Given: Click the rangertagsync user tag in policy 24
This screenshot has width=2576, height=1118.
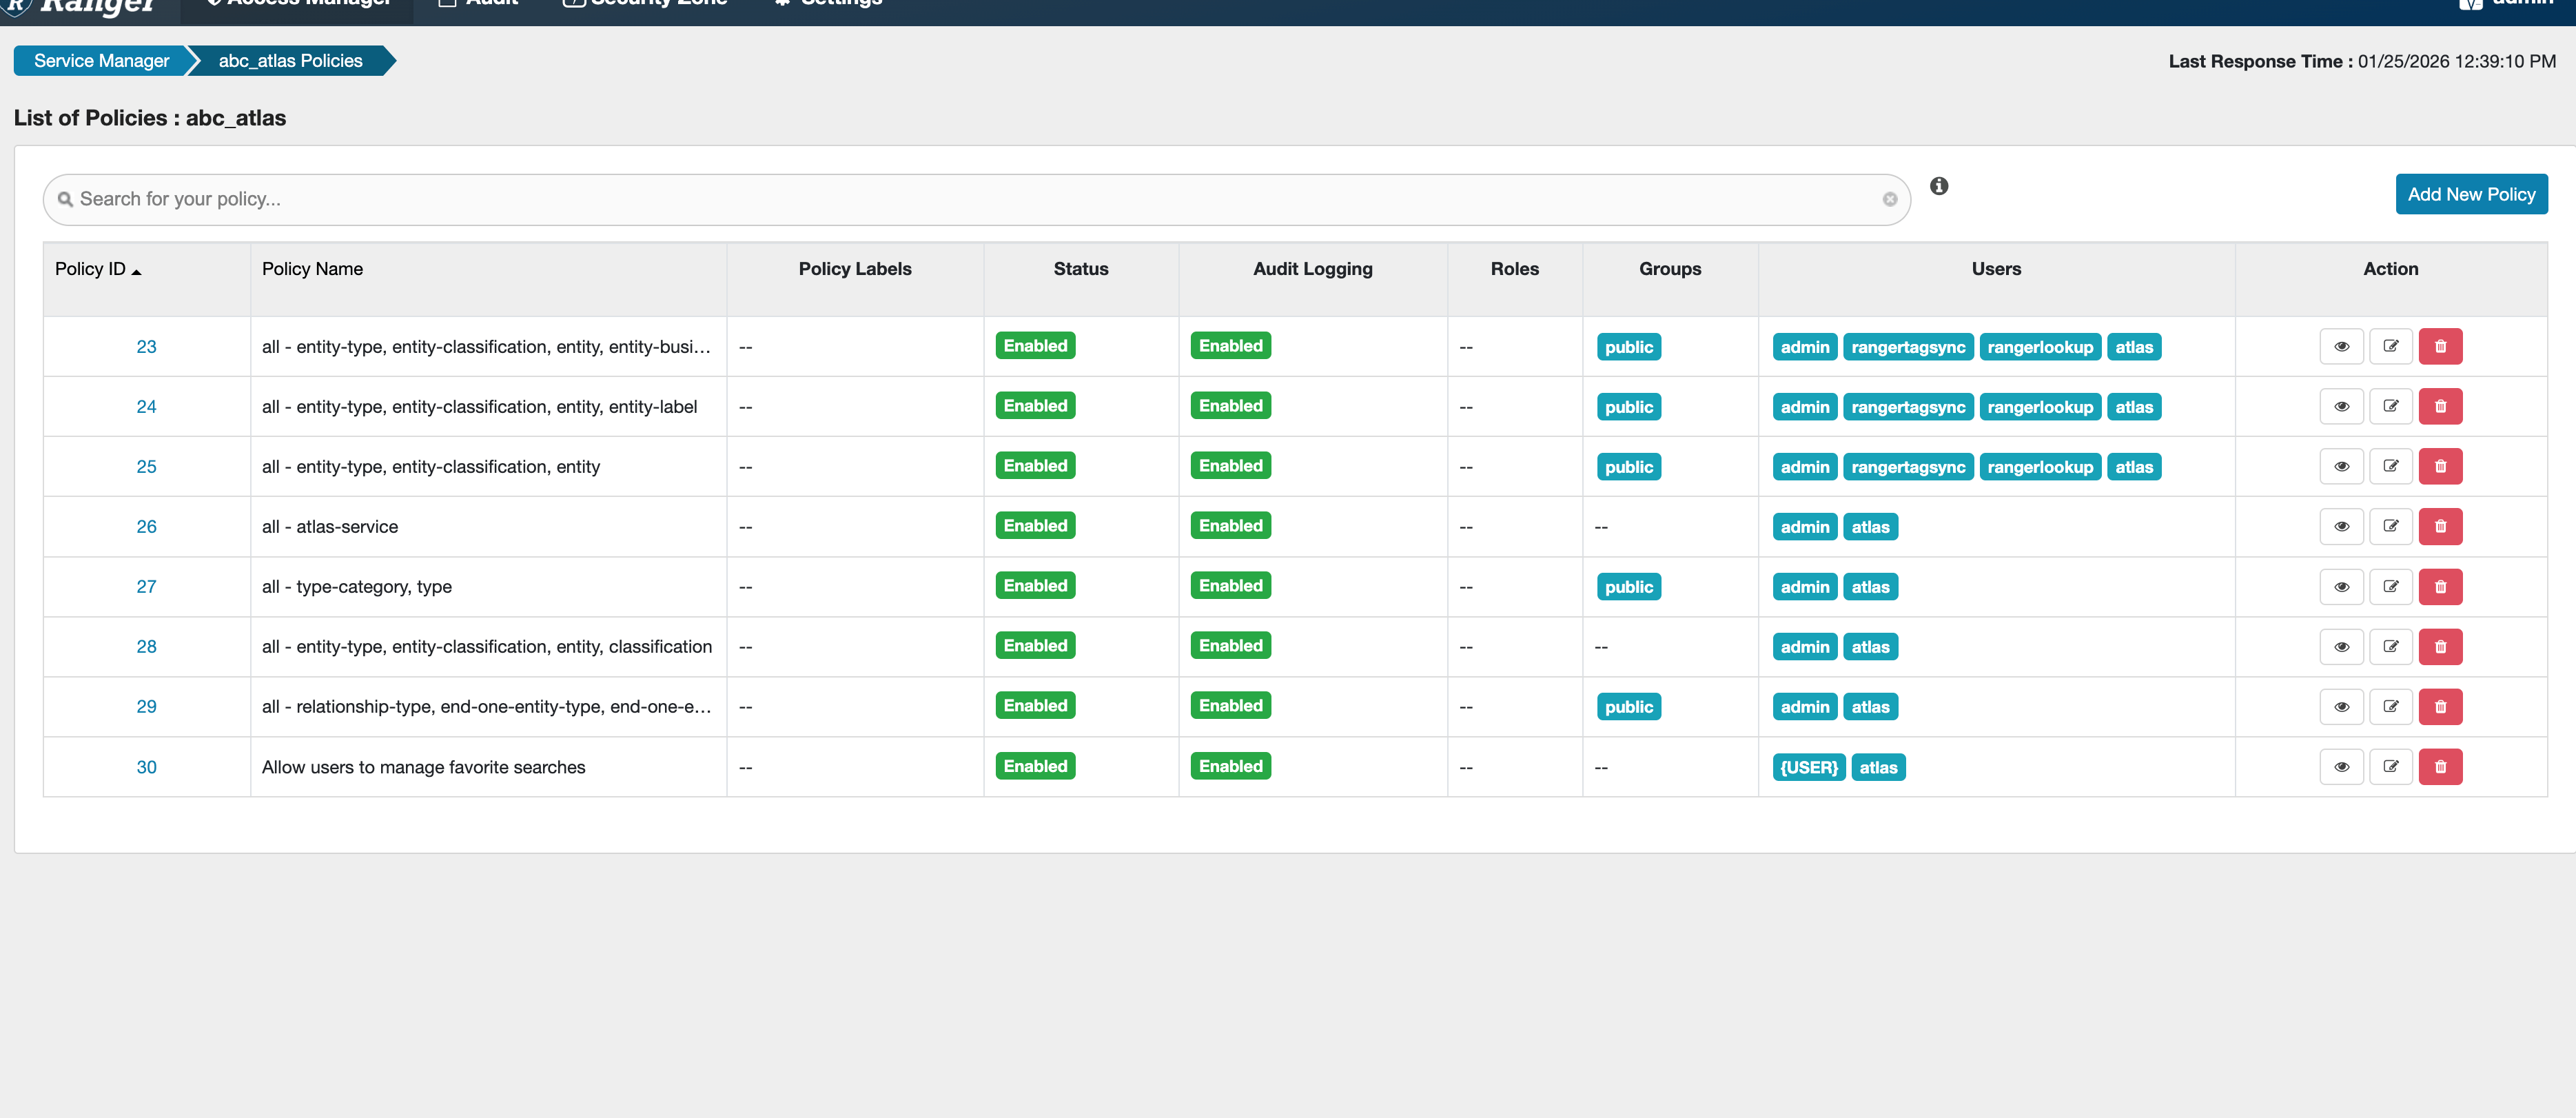Looking at the screenshot, I should (x=1907, y=407).
